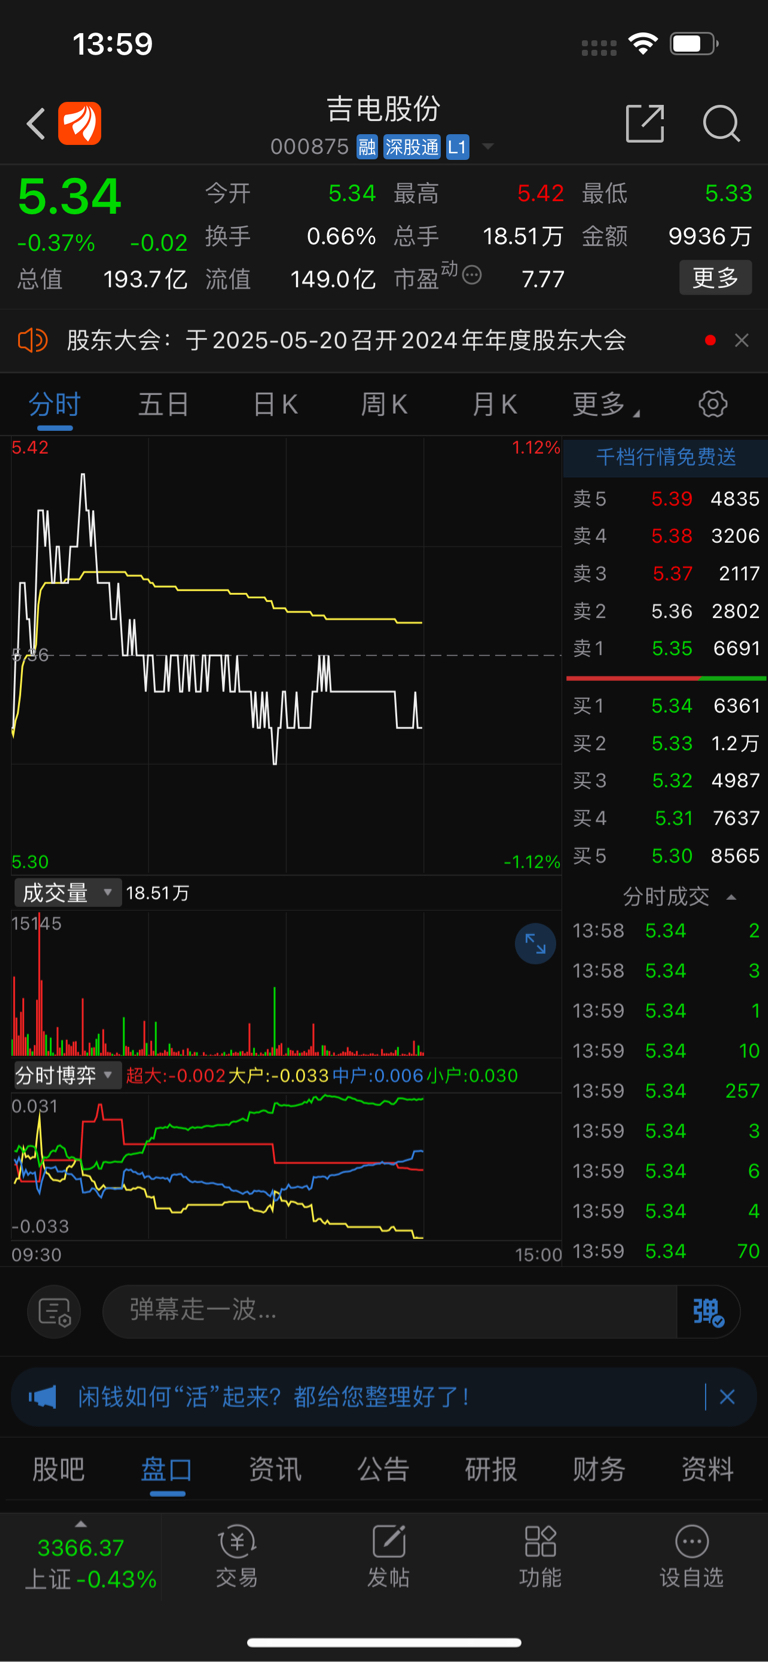Tap the megaphone promo icon
This screenshot has height=1662, width=768.
[43, 1397]
